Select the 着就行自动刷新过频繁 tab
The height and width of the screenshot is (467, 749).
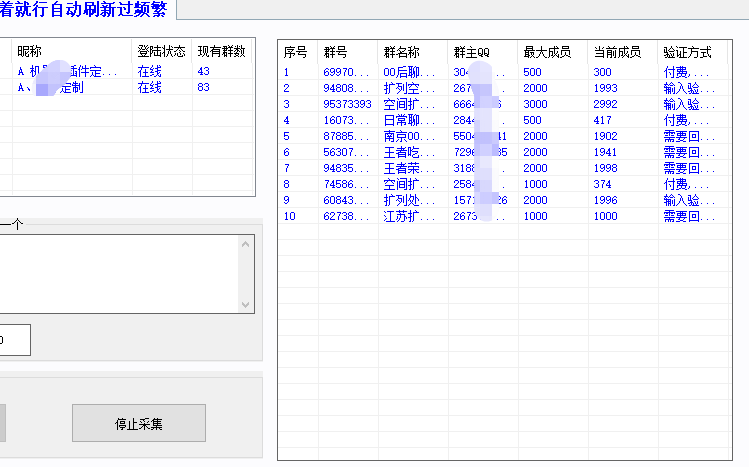86,9
